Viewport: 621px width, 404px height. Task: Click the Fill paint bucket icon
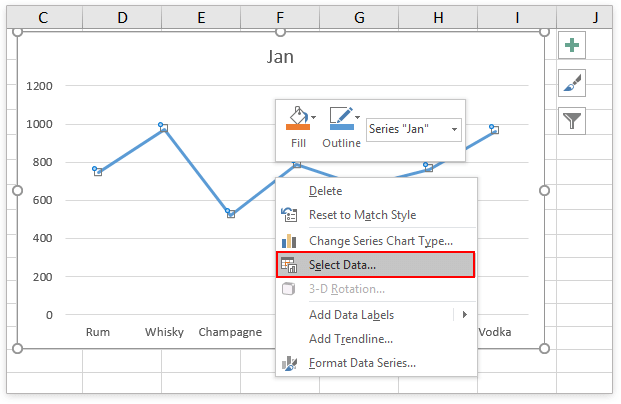coord(297,119)
